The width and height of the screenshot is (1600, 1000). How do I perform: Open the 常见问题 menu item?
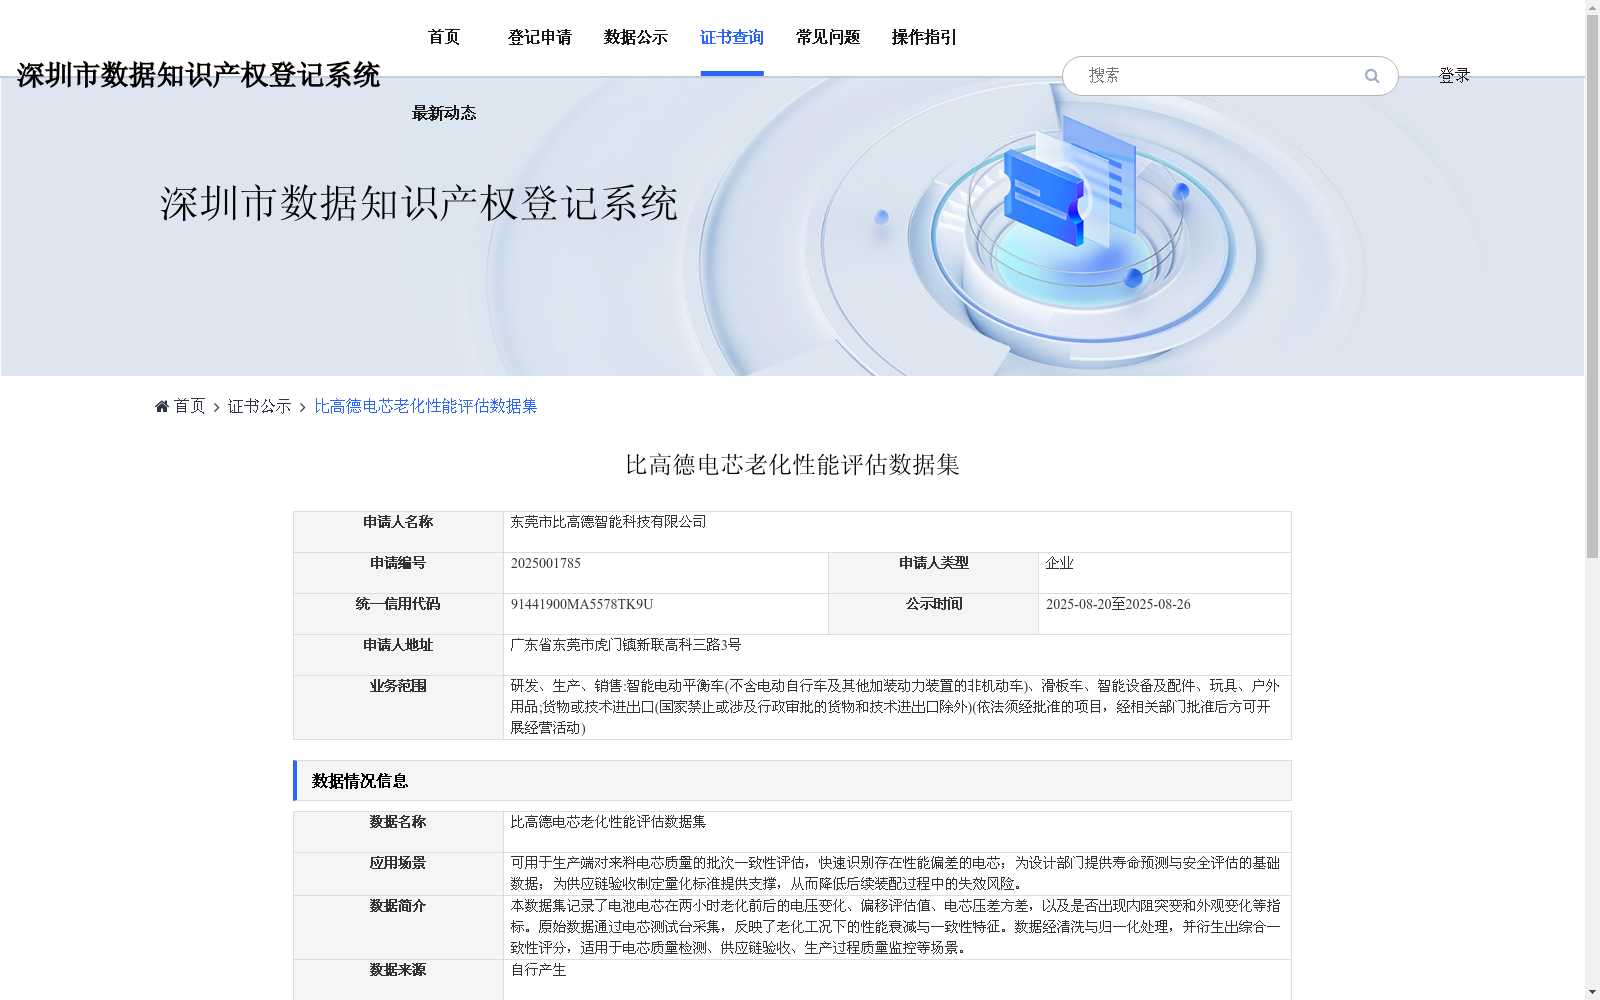click(x=828, y=37)
